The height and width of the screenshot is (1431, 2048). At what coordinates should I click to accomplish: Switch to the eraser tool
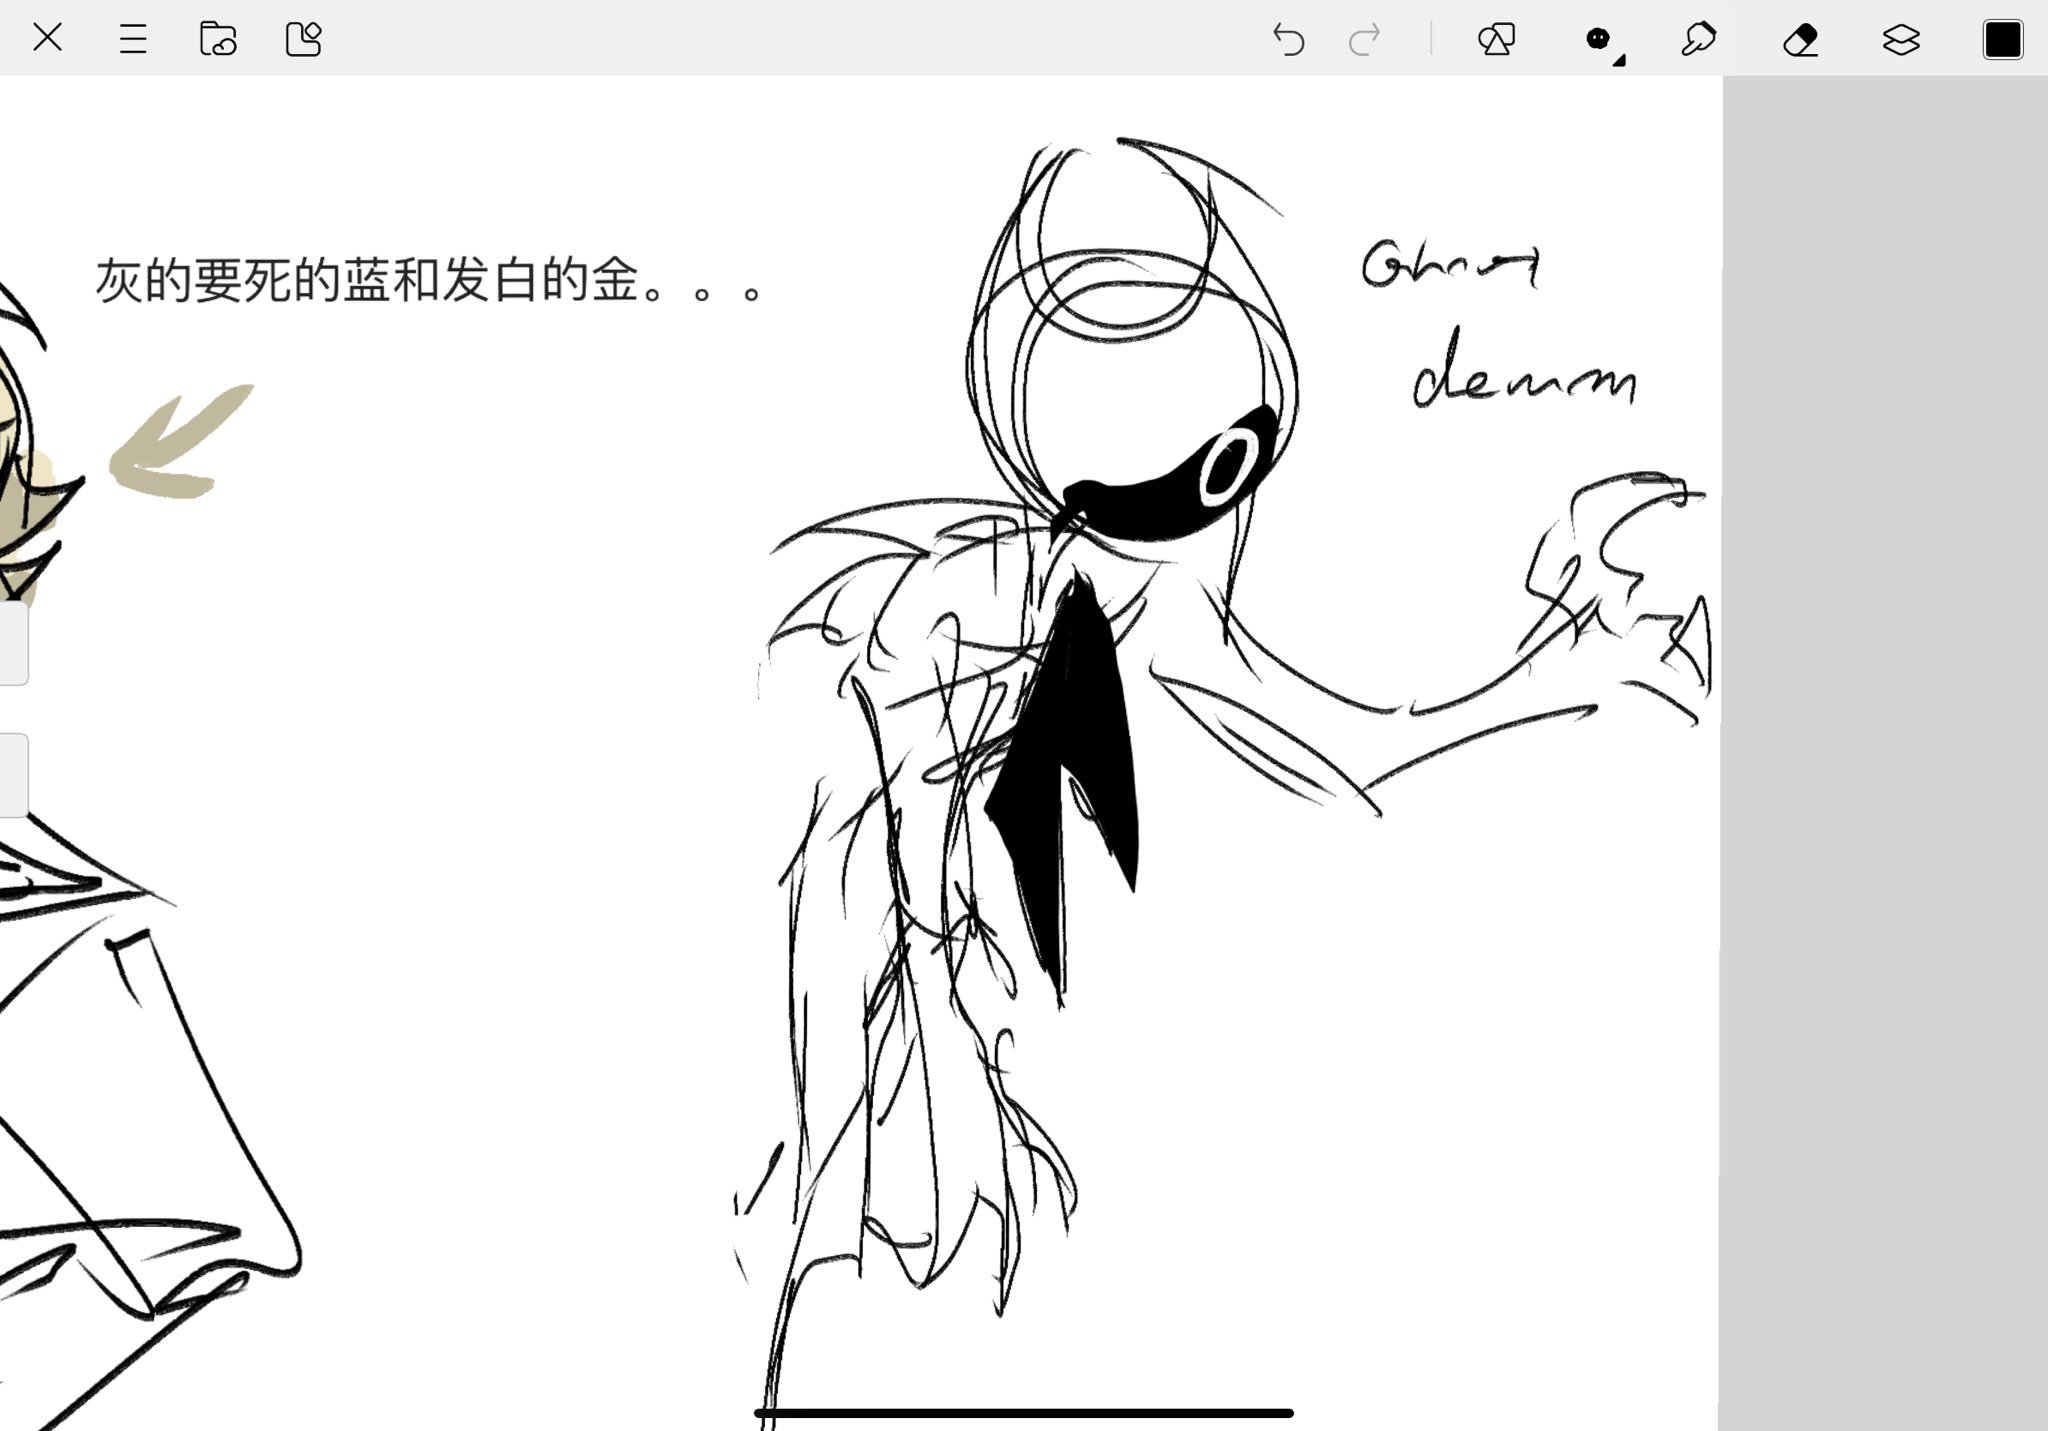(1800, 40)
